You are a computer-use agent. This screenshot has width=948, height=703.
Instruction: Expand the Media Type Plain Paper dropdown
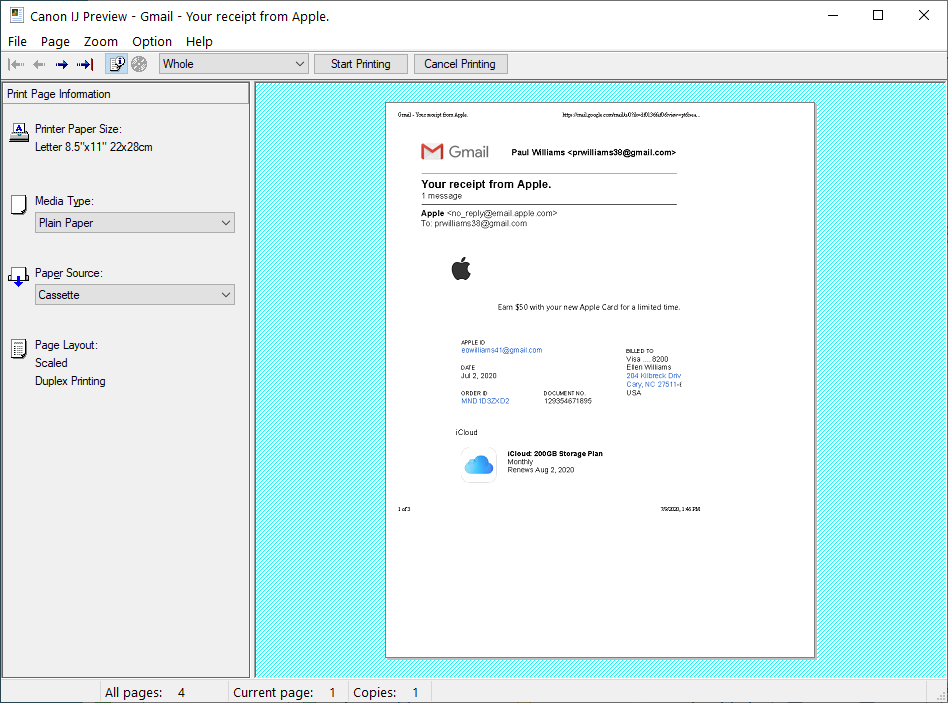pos(135,222)
